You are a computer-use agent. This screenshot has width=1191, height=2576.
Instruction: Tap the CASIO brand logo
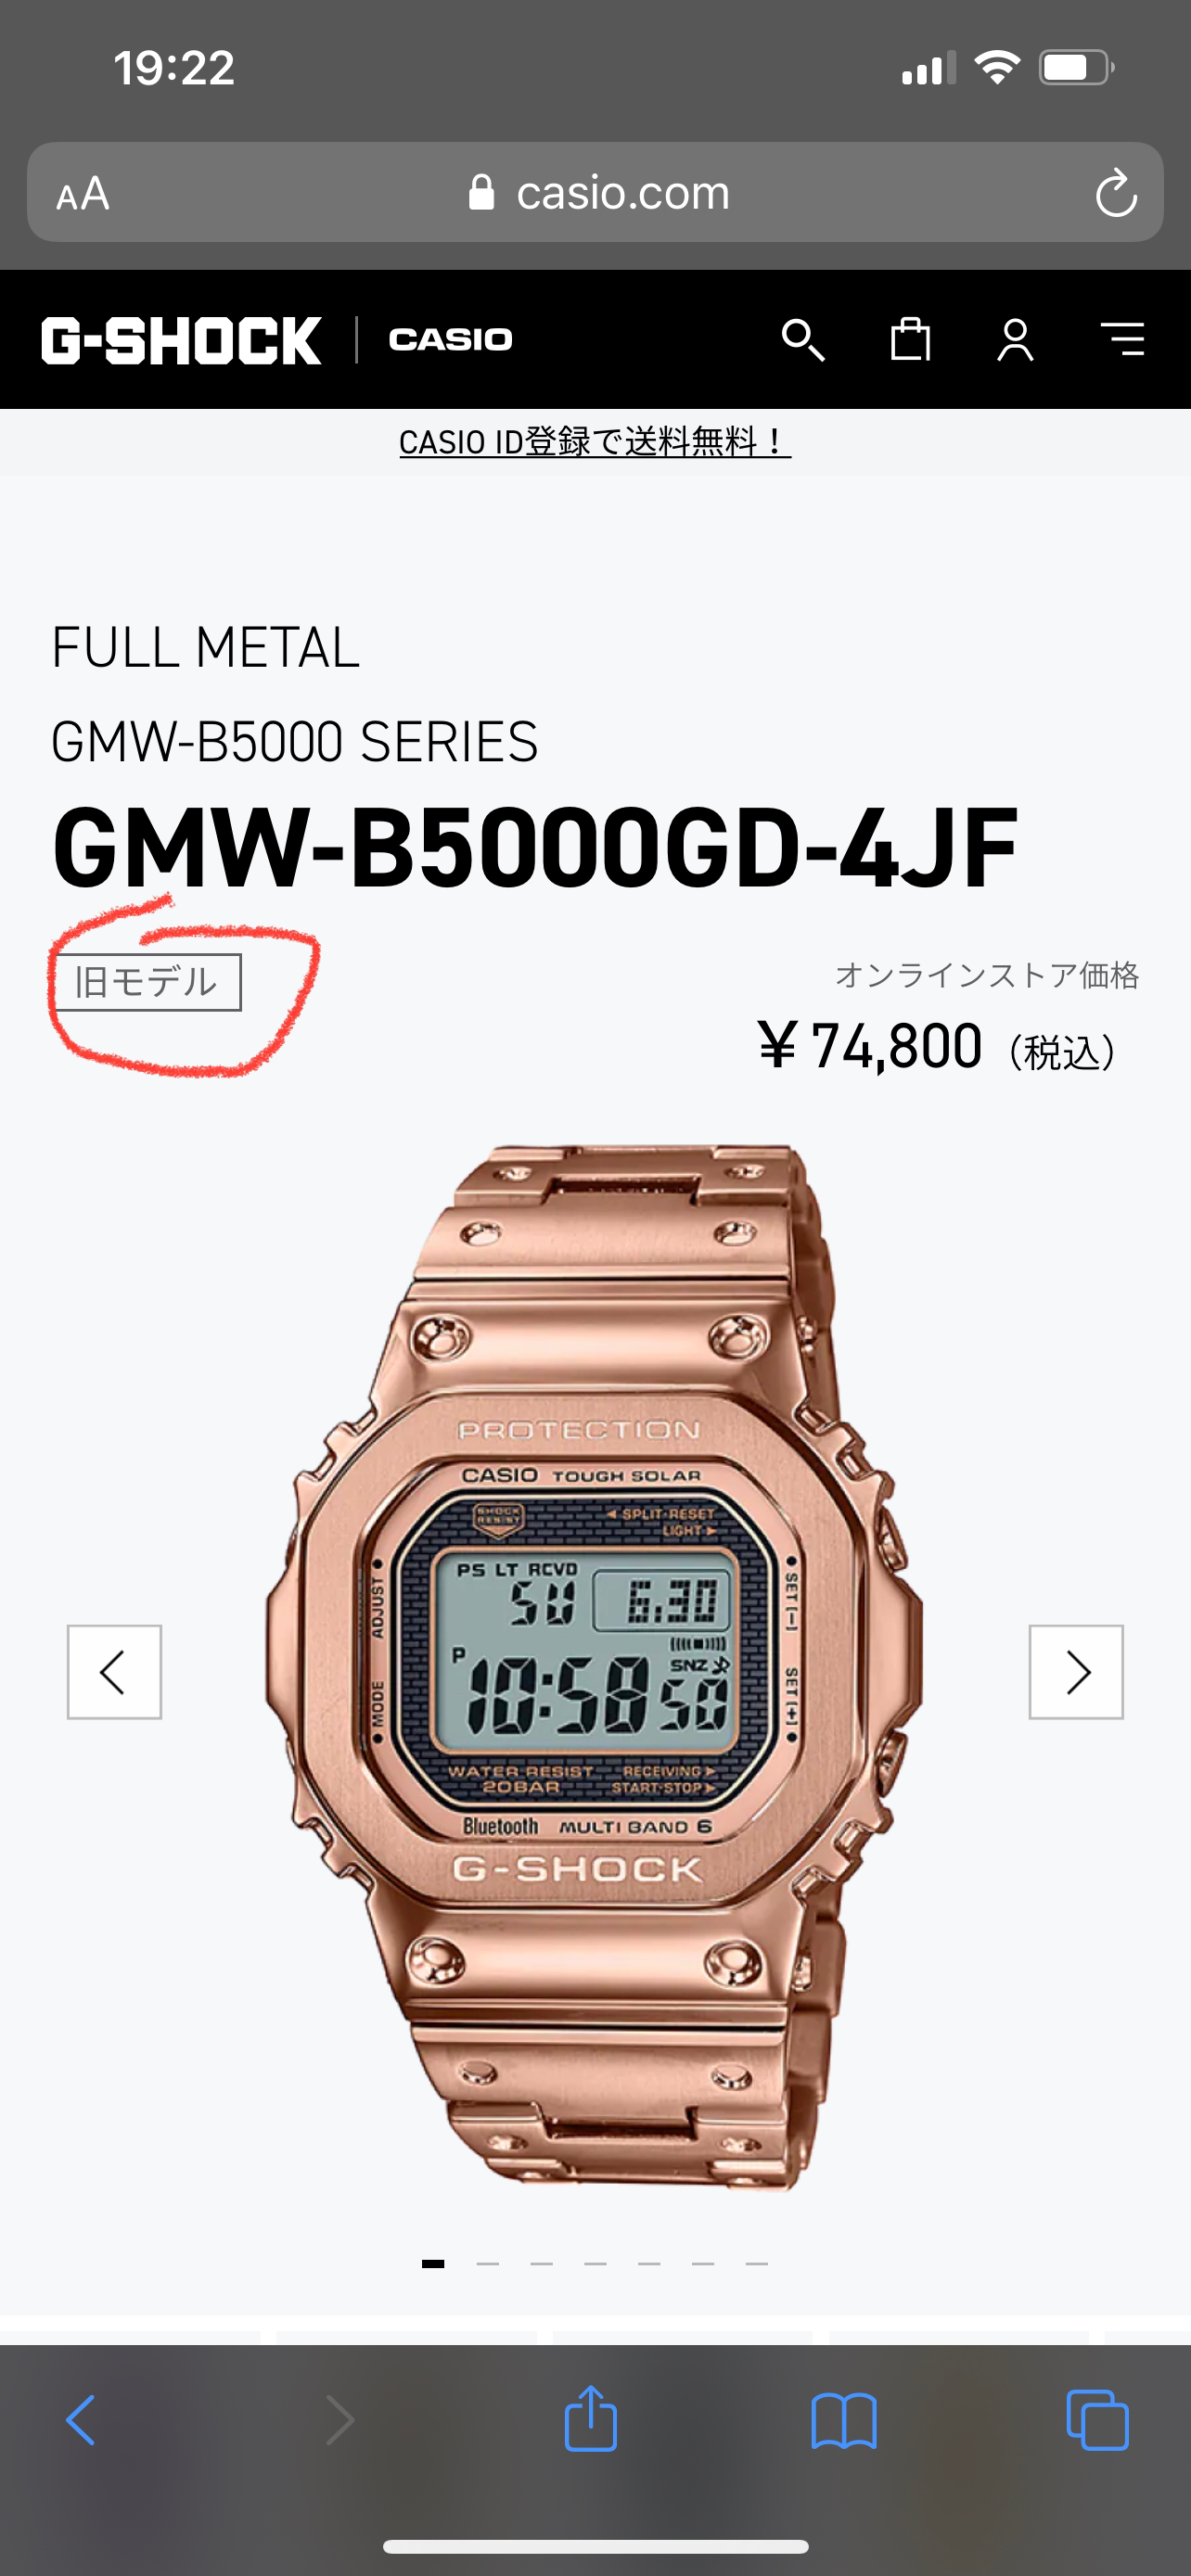point(450,340)
